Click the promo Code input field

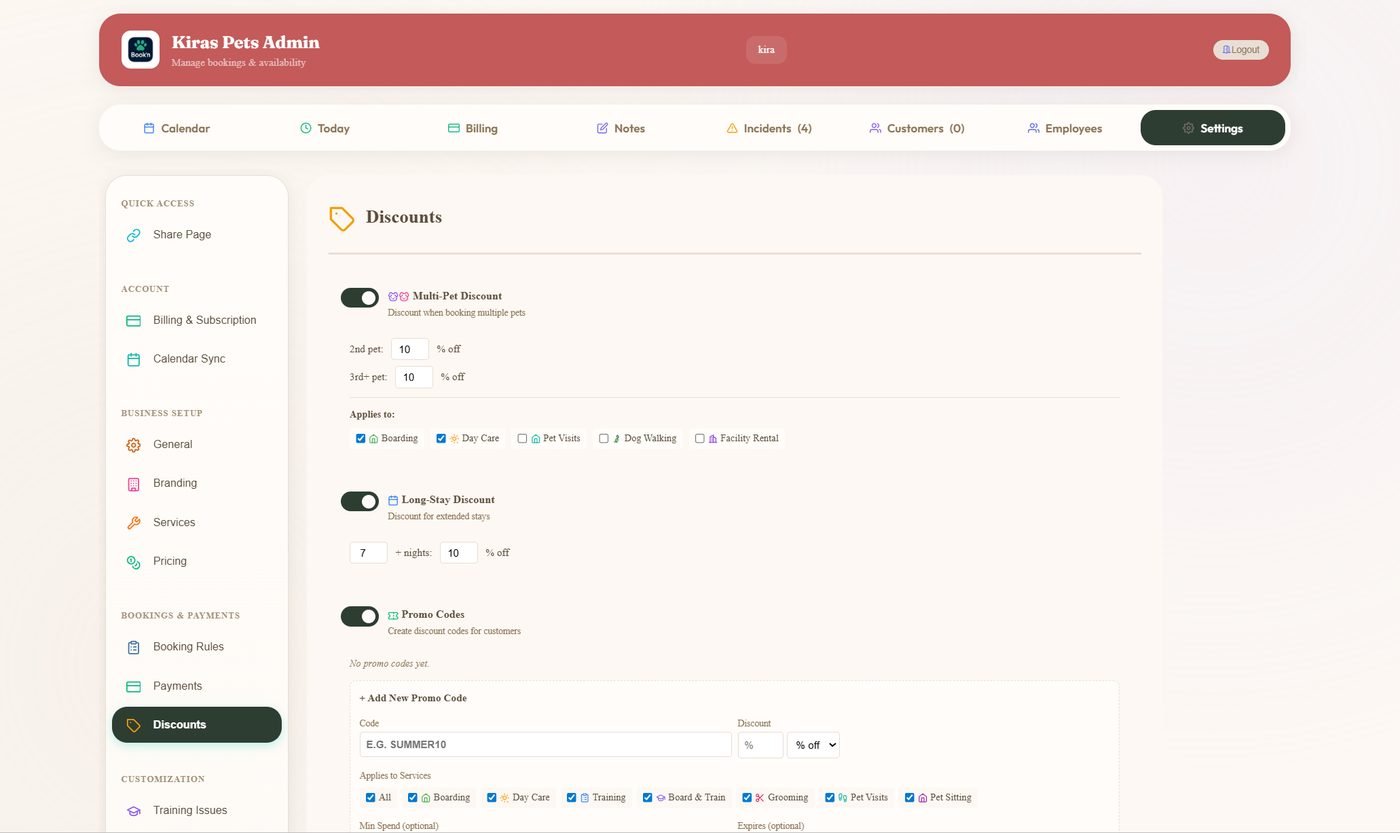pos(546,745)
